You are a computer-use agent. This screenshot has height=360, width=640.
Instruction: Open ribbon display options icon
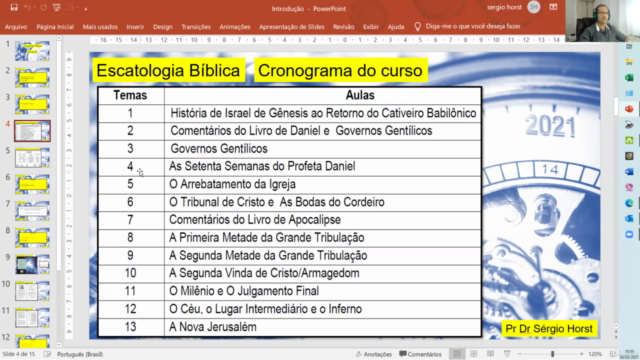[553, 7]
